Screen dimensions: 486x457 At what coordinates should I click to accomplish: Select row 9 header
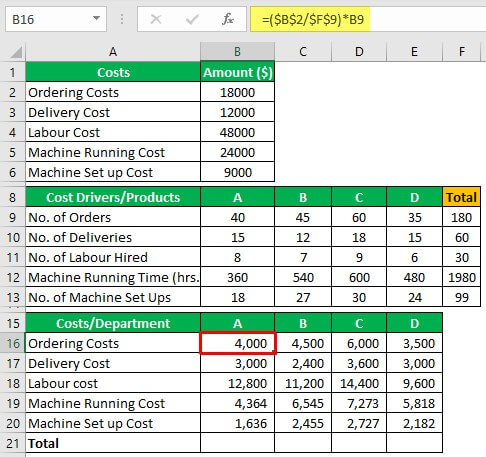point(13,217)
